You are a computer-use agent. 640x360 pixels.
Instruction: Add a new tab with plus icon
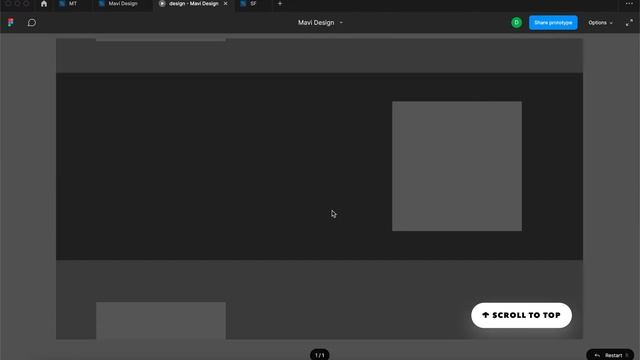pyautogui.click(x=280, y=4)
